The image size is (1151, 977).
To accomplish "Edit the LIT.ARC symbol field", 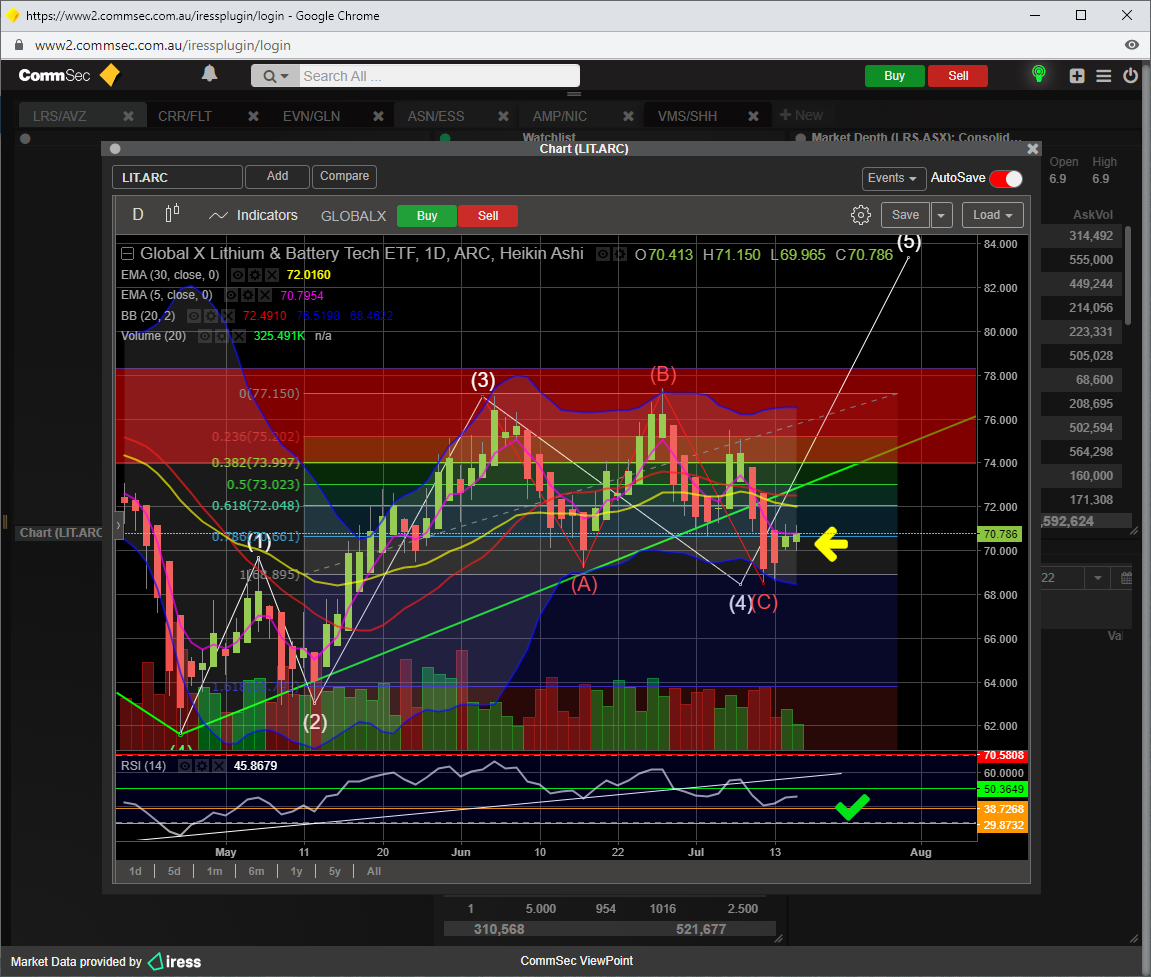I will (177, 177).
